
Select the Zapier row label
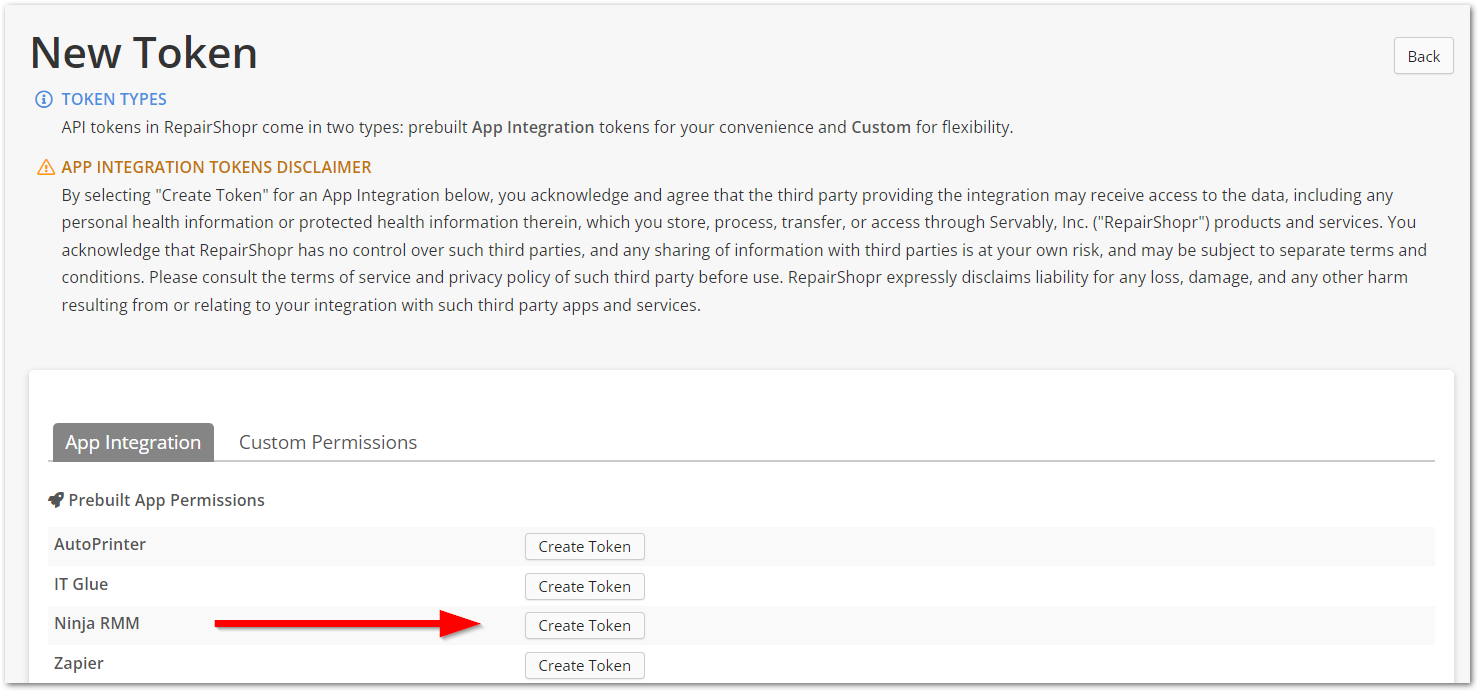click(79, 663)
